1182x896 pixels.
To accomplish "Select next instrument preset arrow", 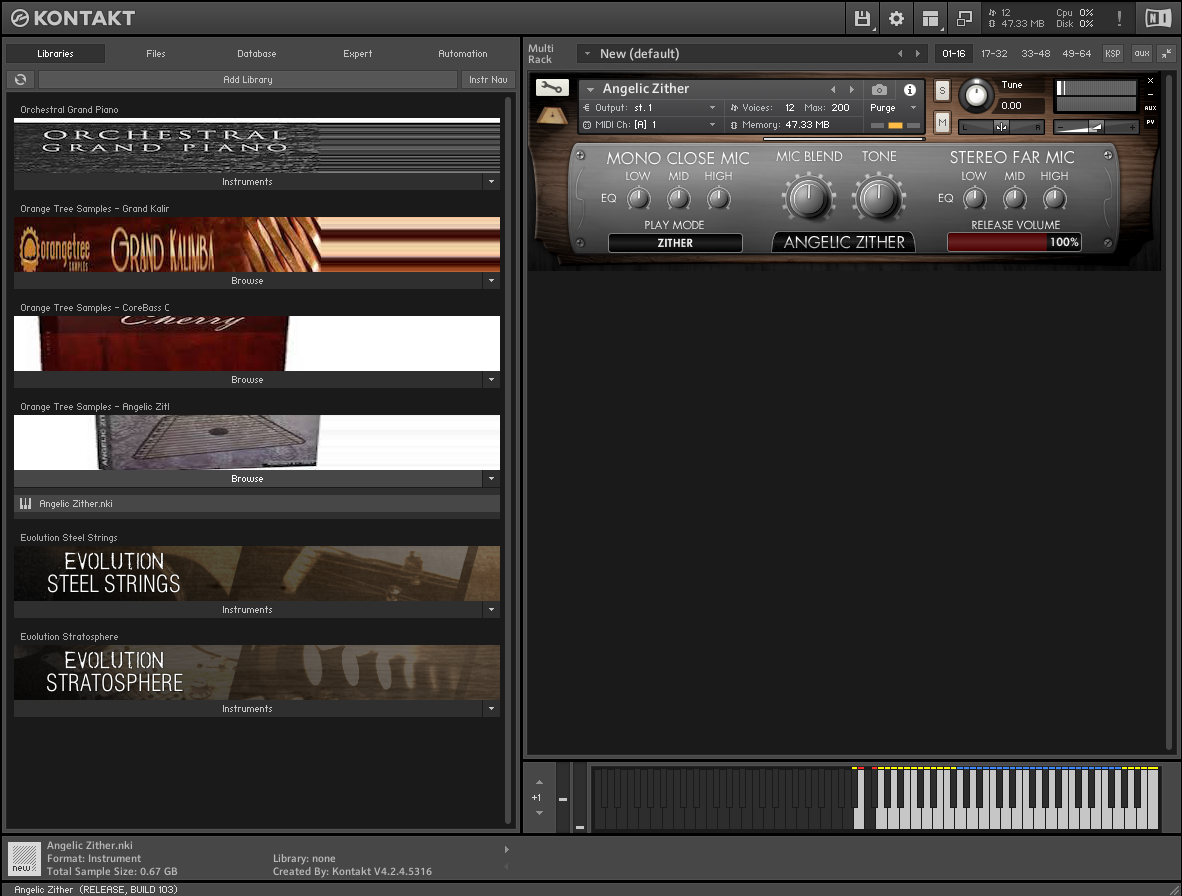I will (x=852, y=90).
